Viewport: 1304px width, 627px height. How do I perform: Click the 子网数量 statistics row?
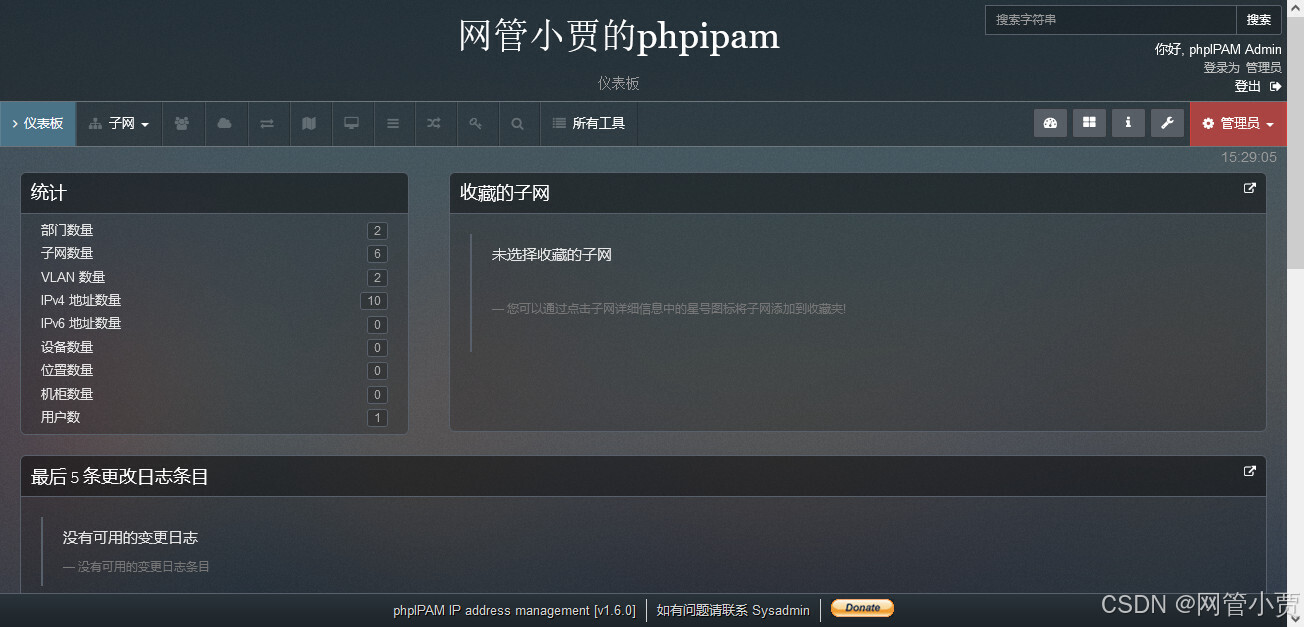[214, 254]
